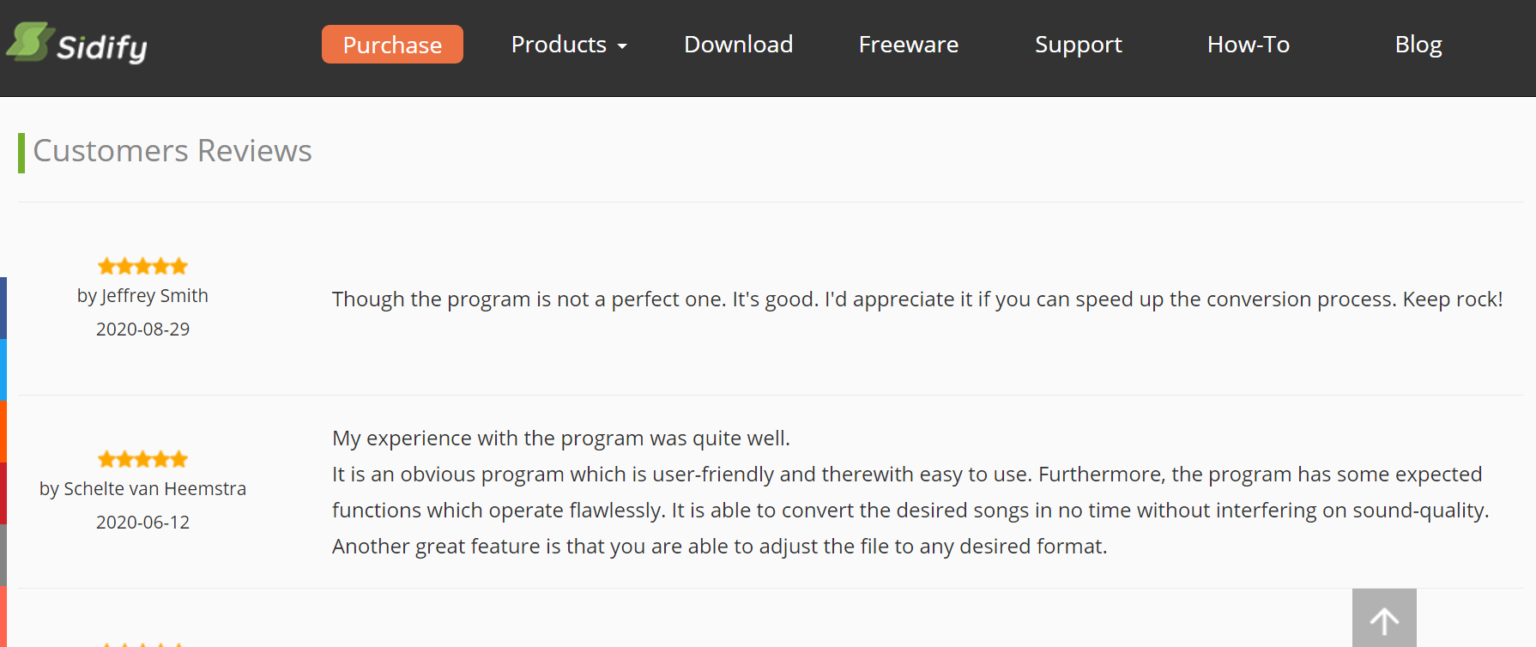Click the Sidify brand name text
This screenshot has width=1536, height=647.
pyautogui.click(x=102, y=47)
